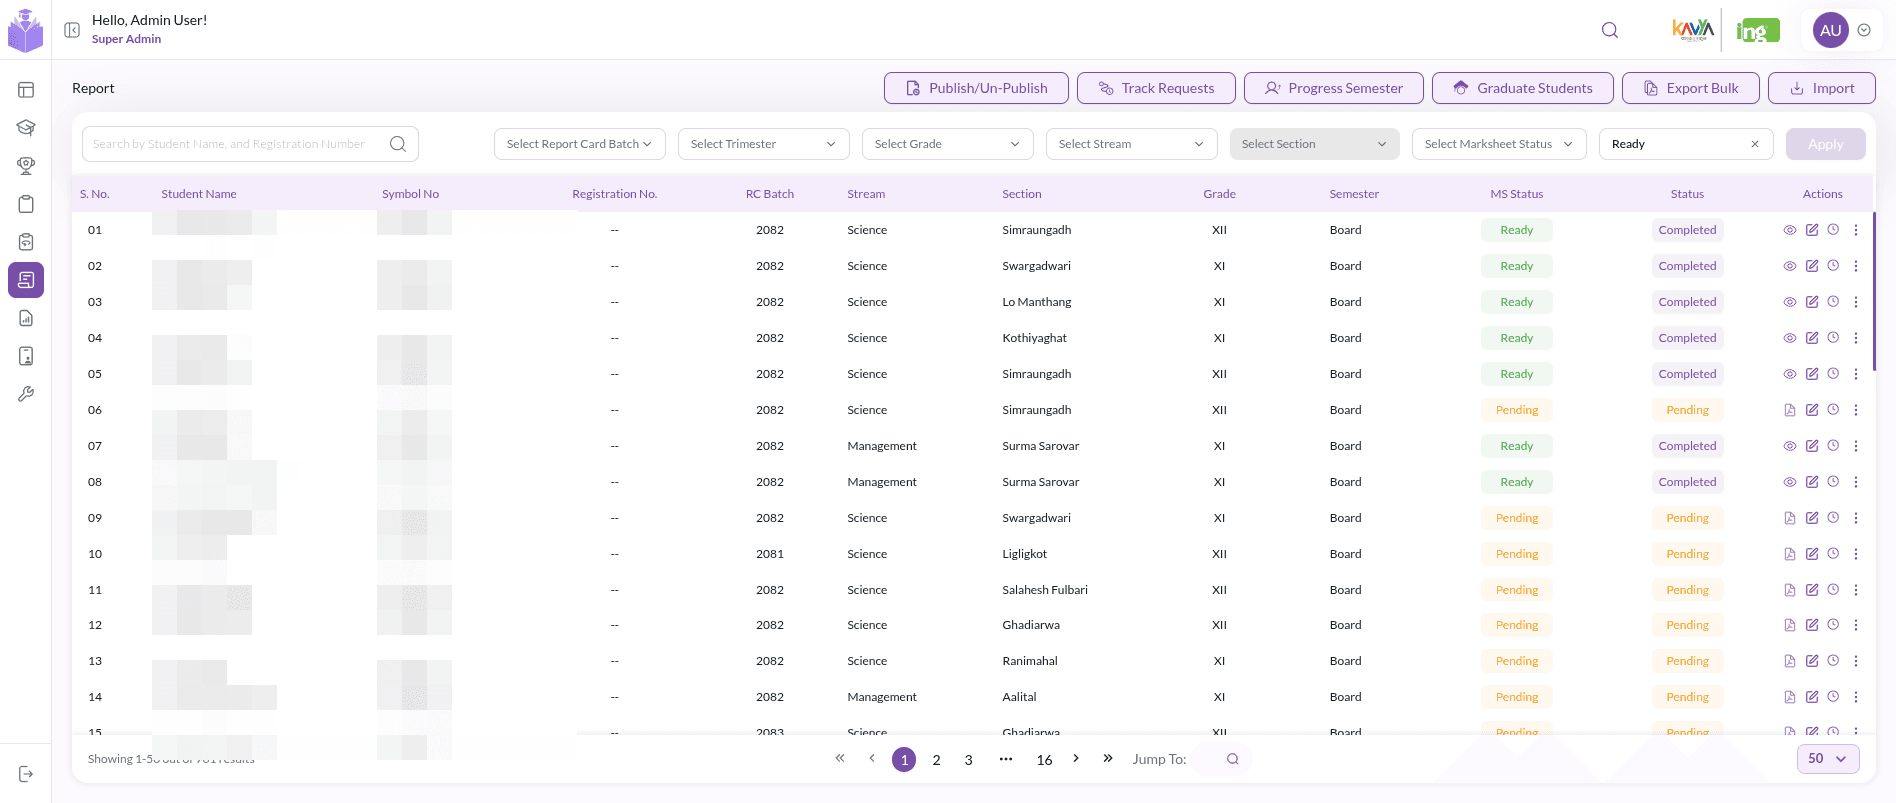Screen dimensions: 1896x803
Task: Click the Section column header
Action: pos(1022,194)
